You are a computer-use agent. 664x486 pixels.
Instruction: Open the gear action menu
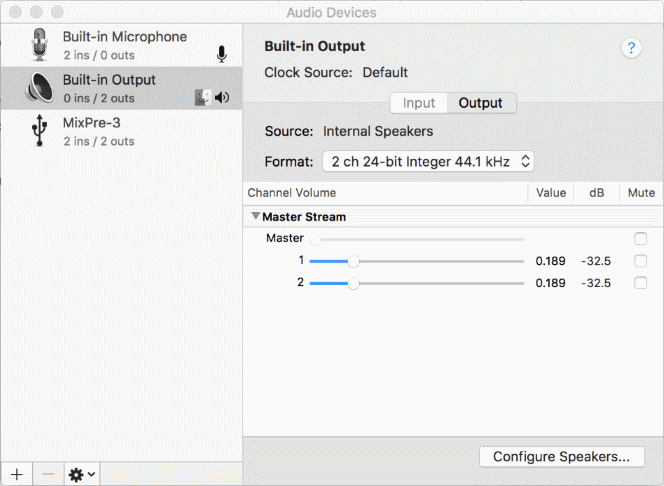point(80,473)
